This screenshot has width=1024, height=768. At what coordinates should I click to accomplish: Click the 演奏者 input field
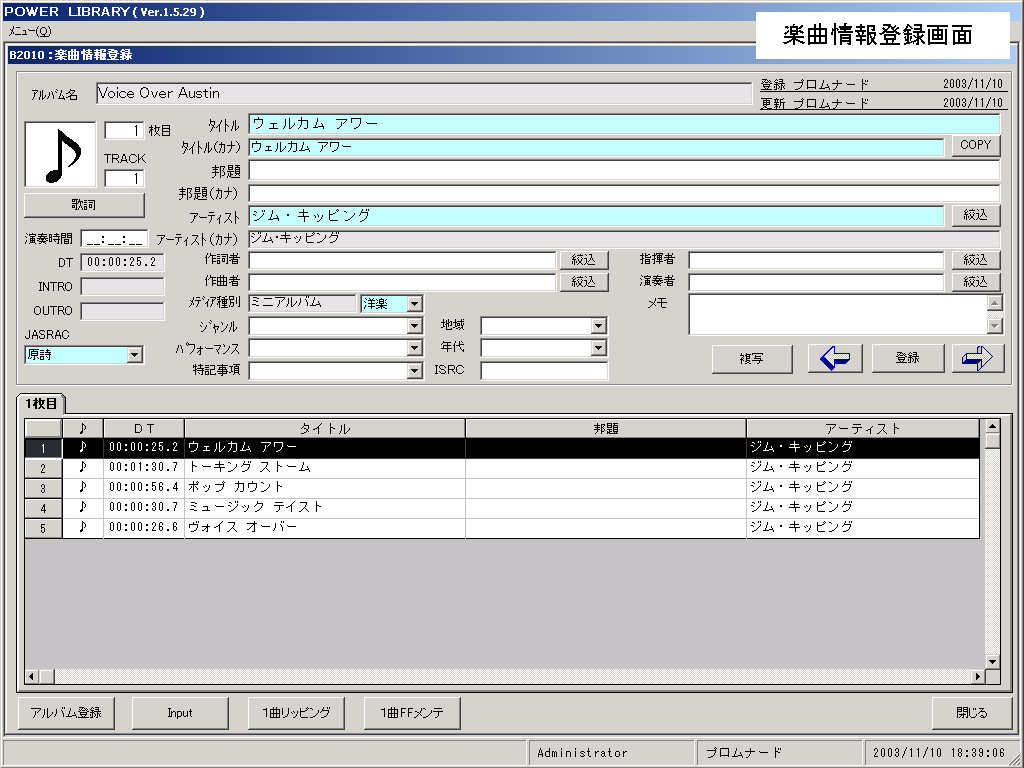816,282
